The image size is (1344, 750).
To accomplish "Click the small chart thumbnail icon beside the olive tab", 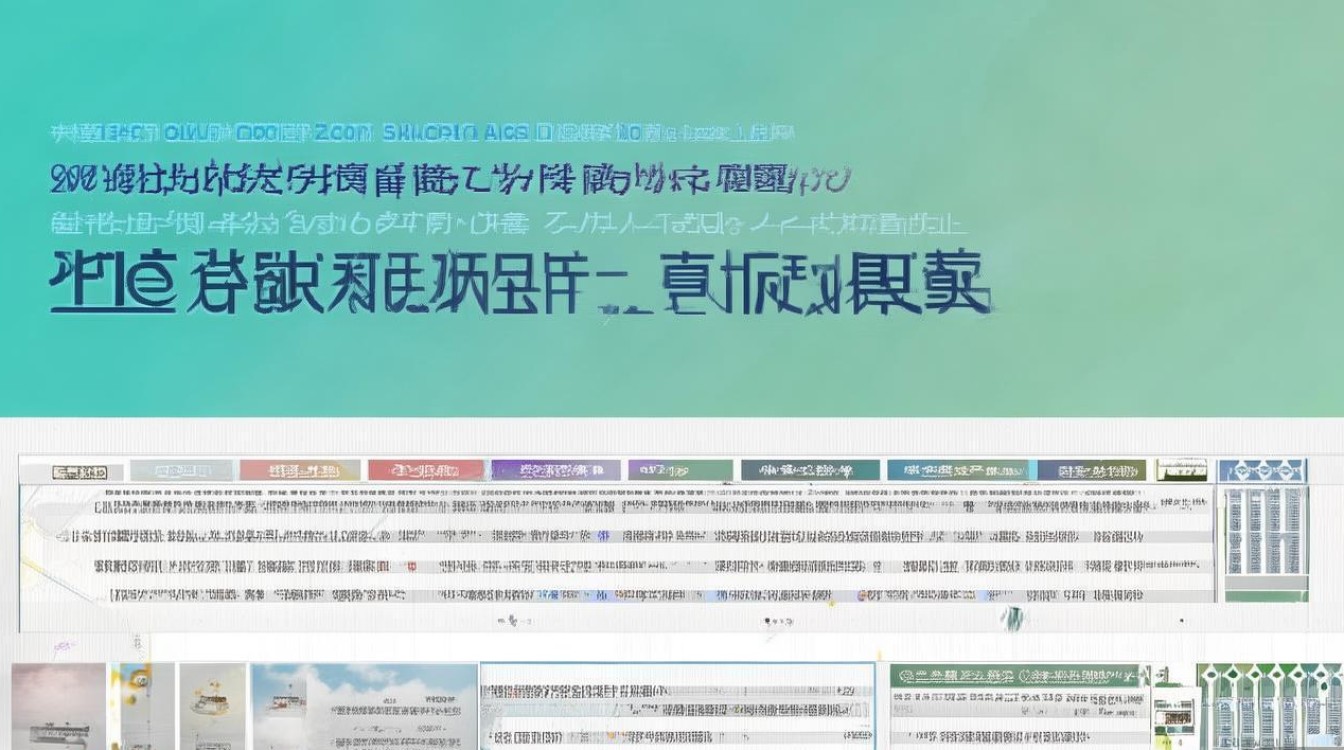I will click(1180, 468).
